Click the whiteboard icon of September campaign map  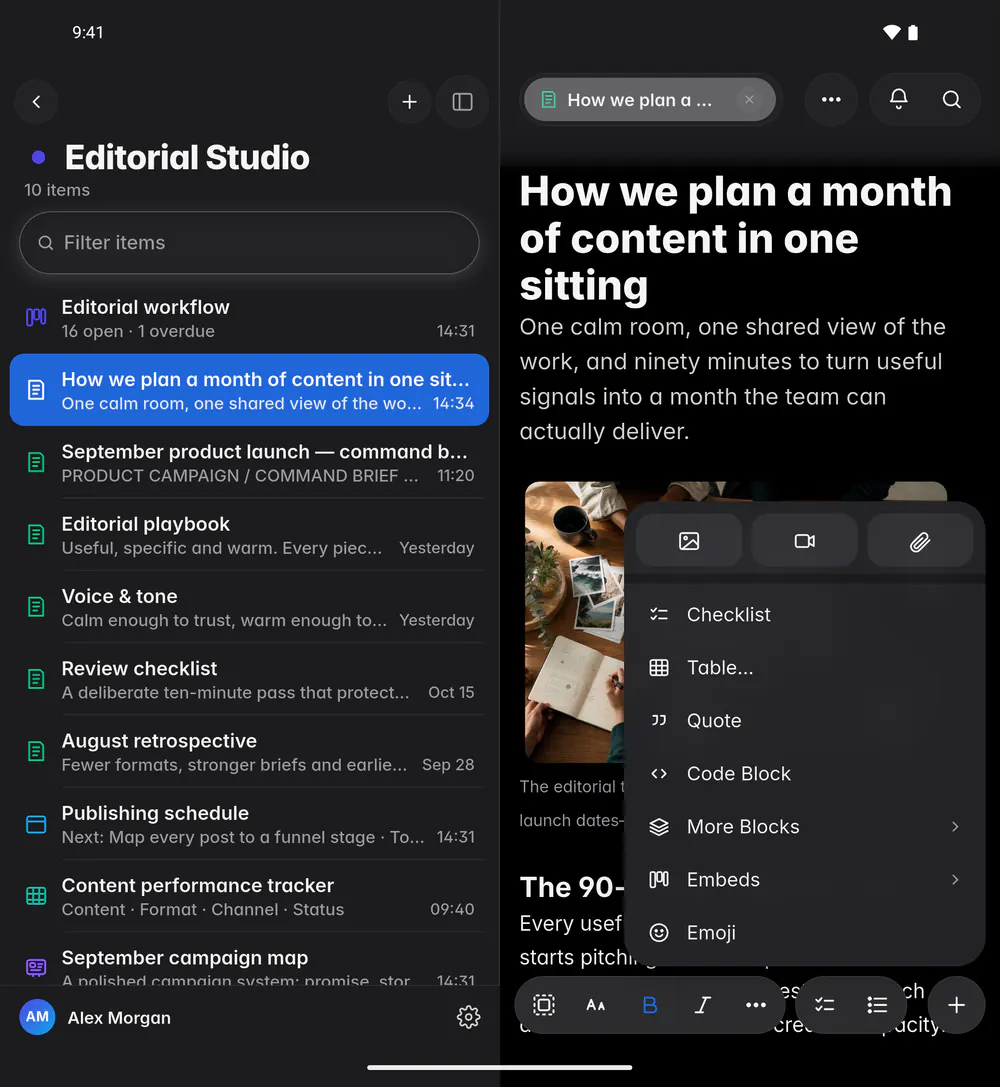(36, 968)
